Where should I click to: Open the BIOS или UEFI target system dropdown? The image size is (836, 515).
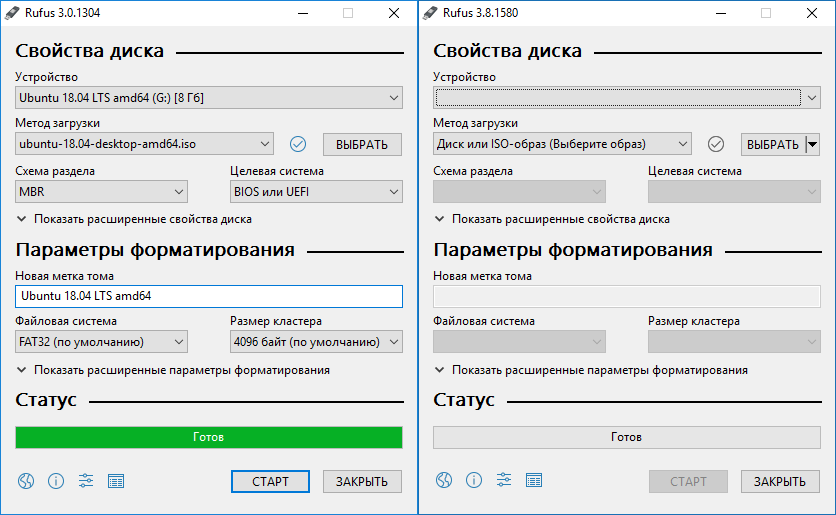point(316,191)
